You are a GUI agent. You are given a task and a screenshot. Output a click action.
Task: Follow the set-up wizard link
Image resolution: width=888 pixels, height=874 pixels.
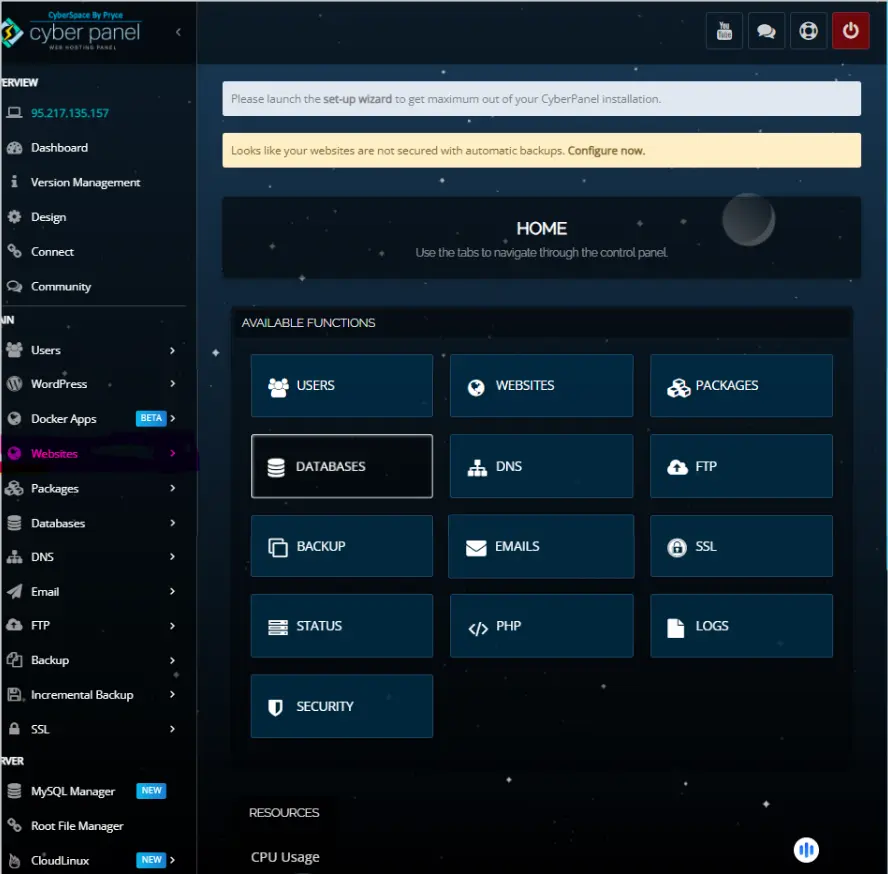(x=357, y=99)
